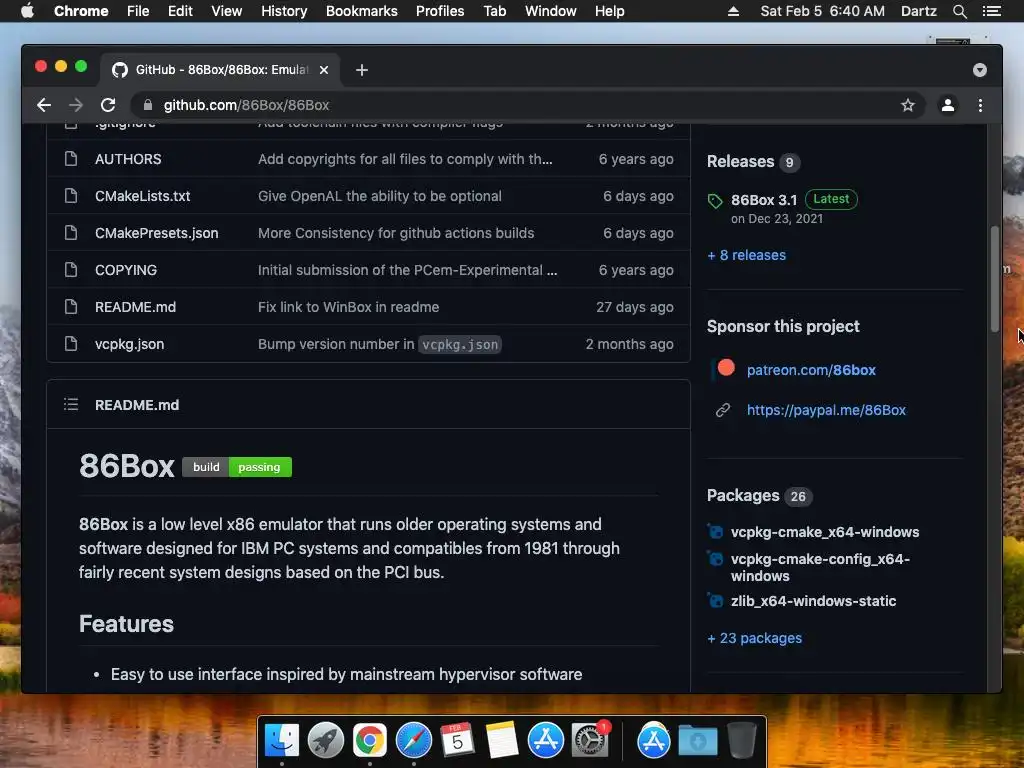Open Spotlight search in menu bar

pyautogui.click(x=959, y=11)
